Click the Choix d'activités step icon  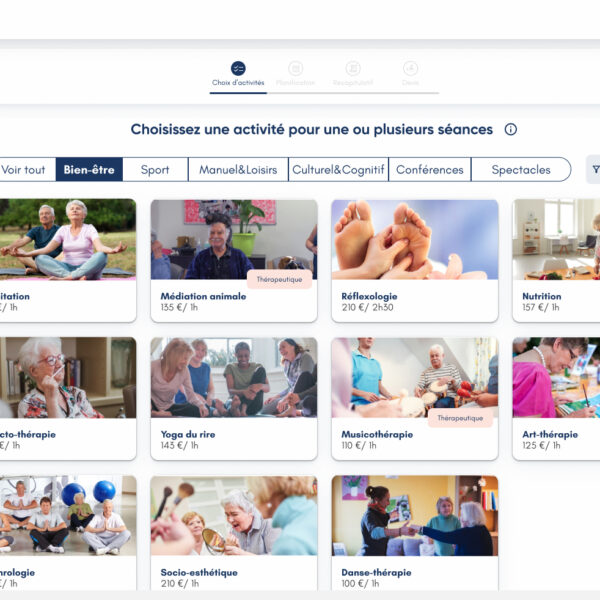(x=238, y=68)
